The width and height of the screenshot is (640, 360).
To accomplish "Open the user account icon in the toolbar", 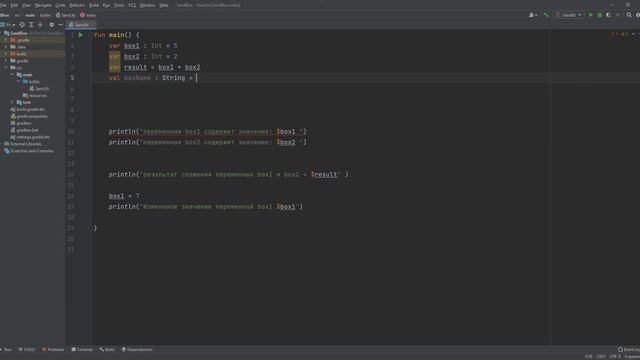I will [533, 15].
